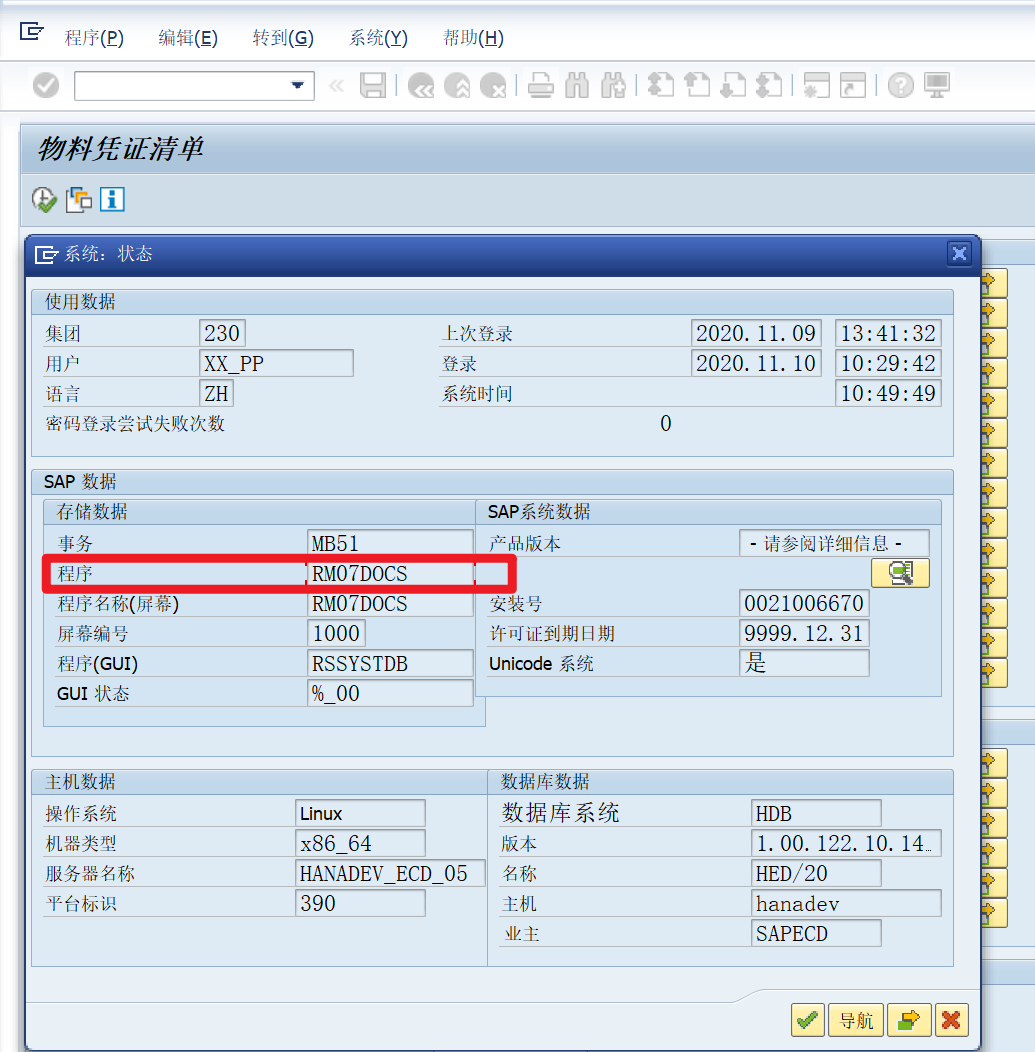Open the 帮助(H) menu
Viewport: 1035px width, 1052px height.
point(472,37)
